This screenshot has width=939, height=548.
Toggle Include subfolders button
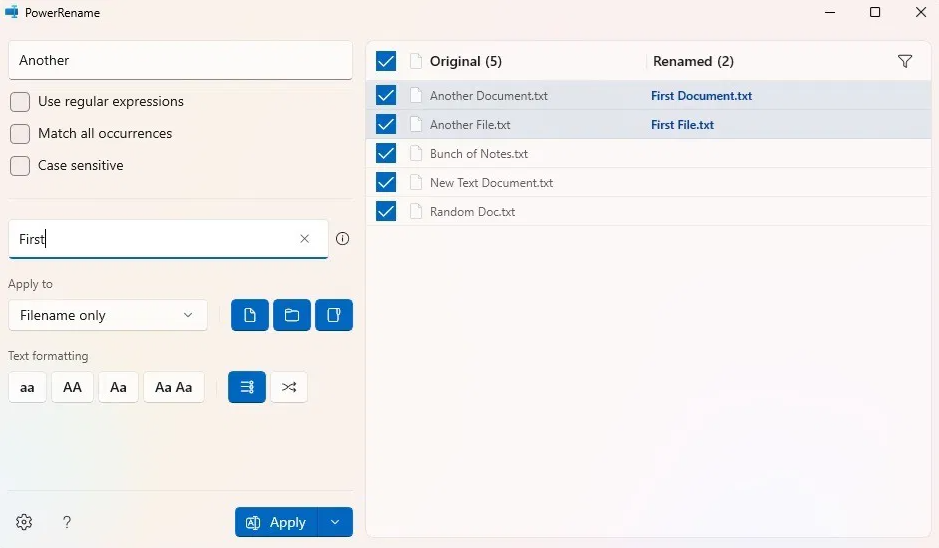coord(334,315)
